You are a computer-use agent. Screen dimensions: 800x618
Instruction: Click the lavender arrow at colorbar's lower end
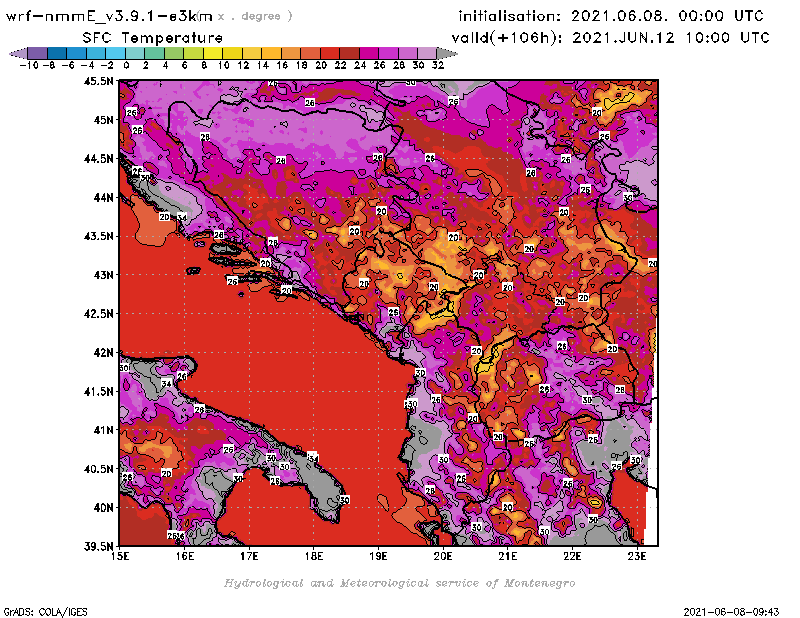click(x=19, y=53)
